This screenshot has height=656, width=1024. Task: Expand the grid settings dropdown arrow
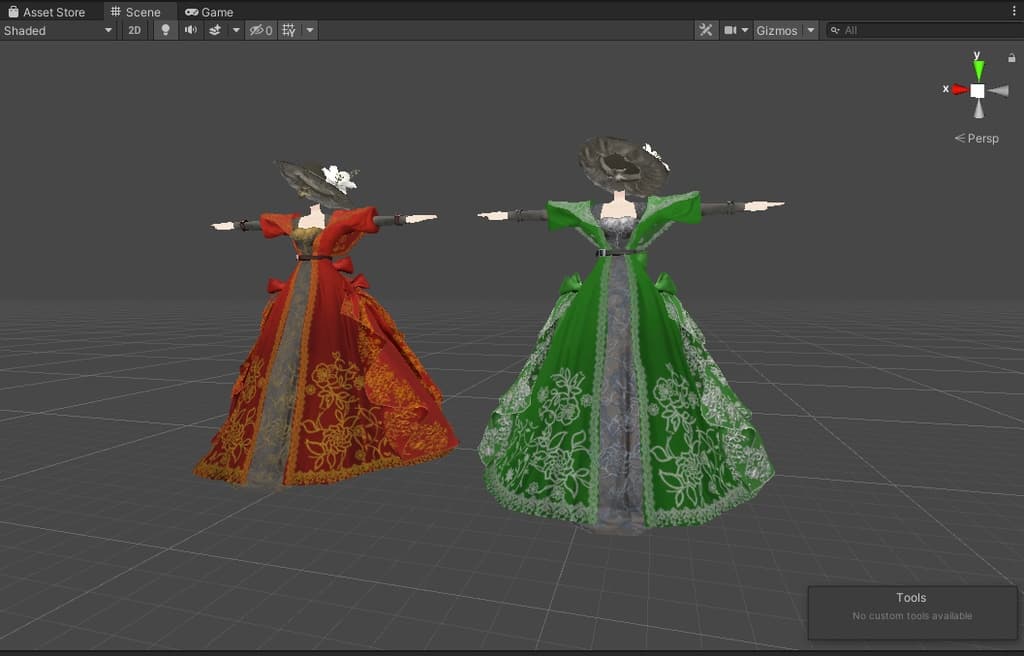tap(310, 30)
